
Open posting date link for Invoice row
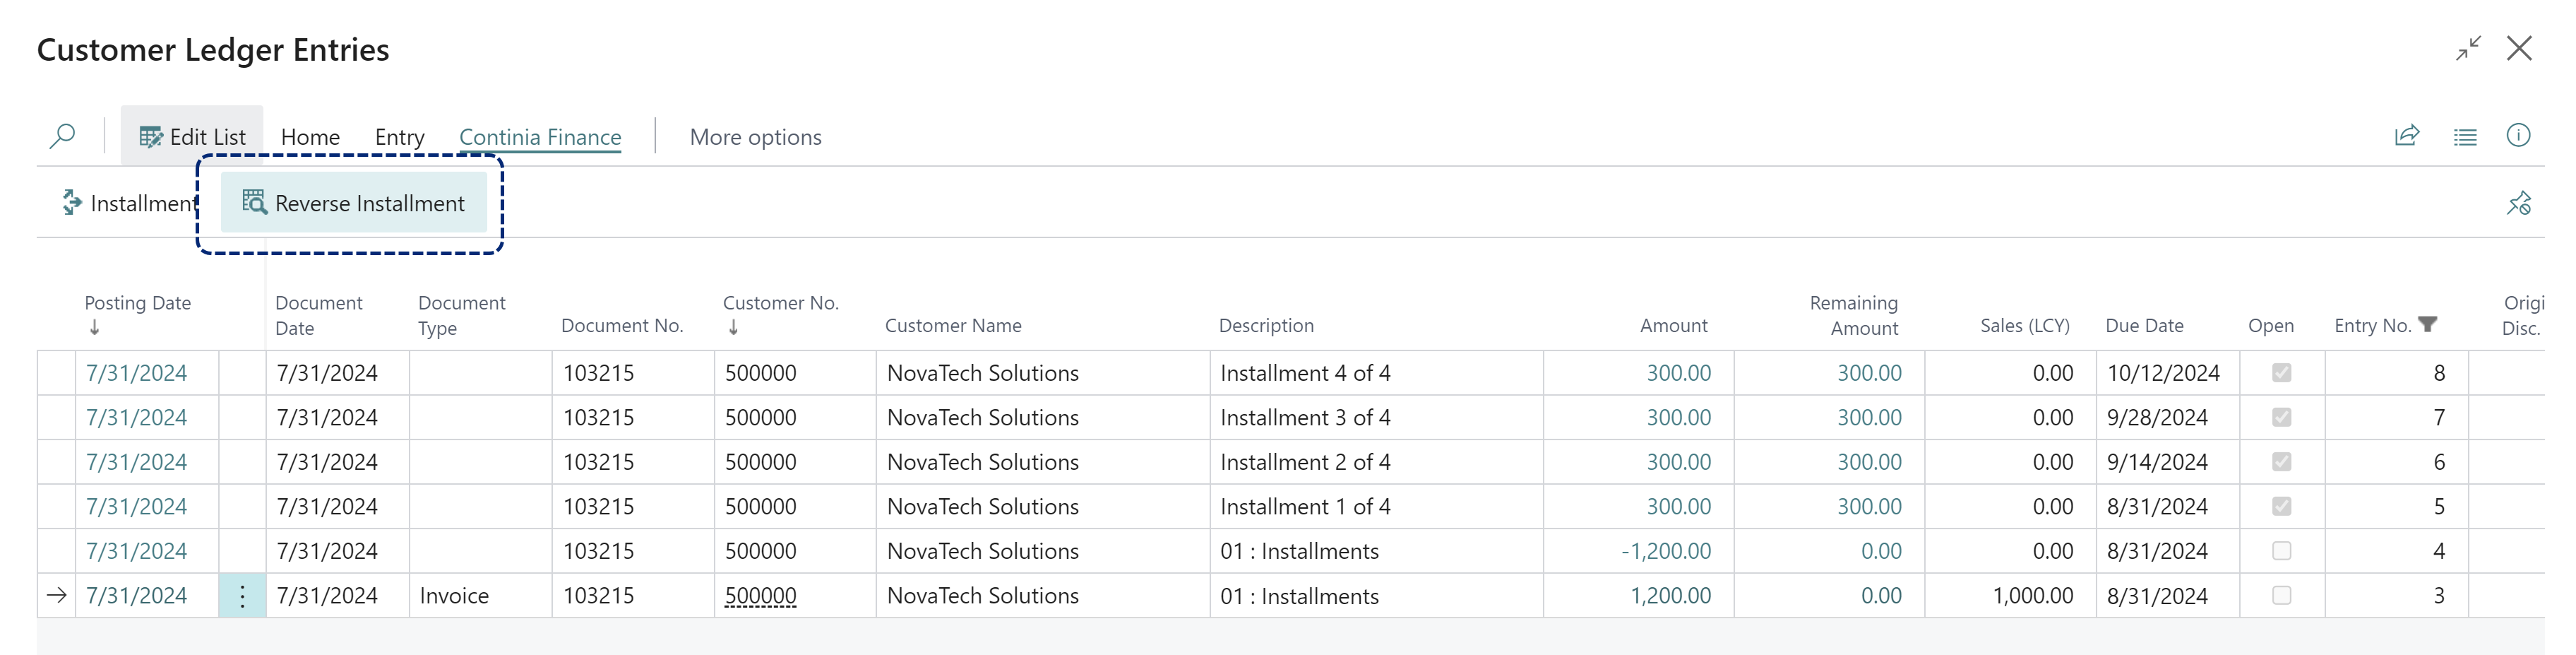pyautogui.click(x=136, y=595)
